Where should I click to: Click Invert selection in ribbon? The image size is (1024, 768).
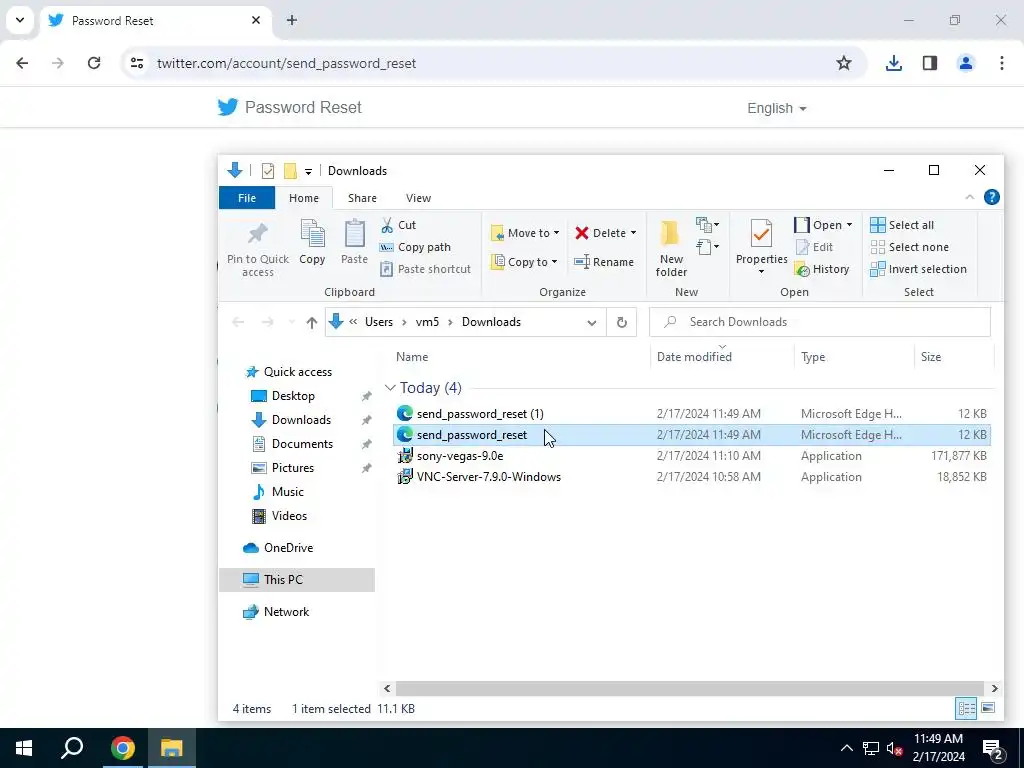point(918,269)
